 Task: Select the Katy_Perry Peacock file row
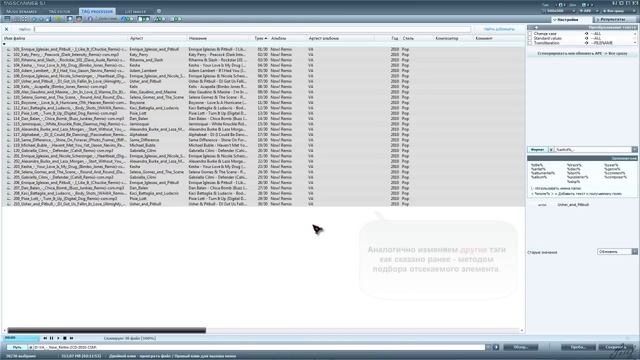tap(263, 55)
